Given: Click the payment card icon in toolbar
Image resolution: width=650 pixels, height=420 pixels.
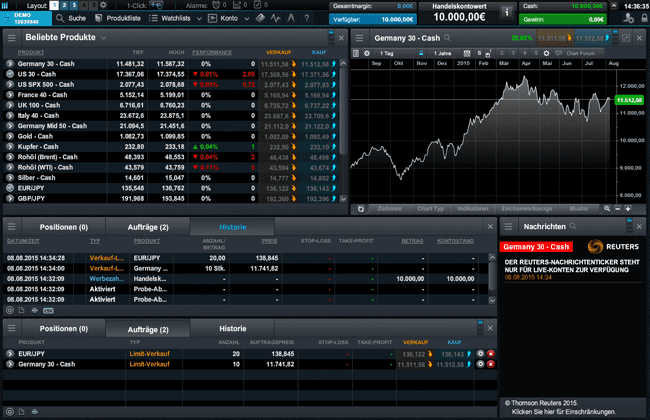Looking at the screenshot, I should click(x=260, y=18).
